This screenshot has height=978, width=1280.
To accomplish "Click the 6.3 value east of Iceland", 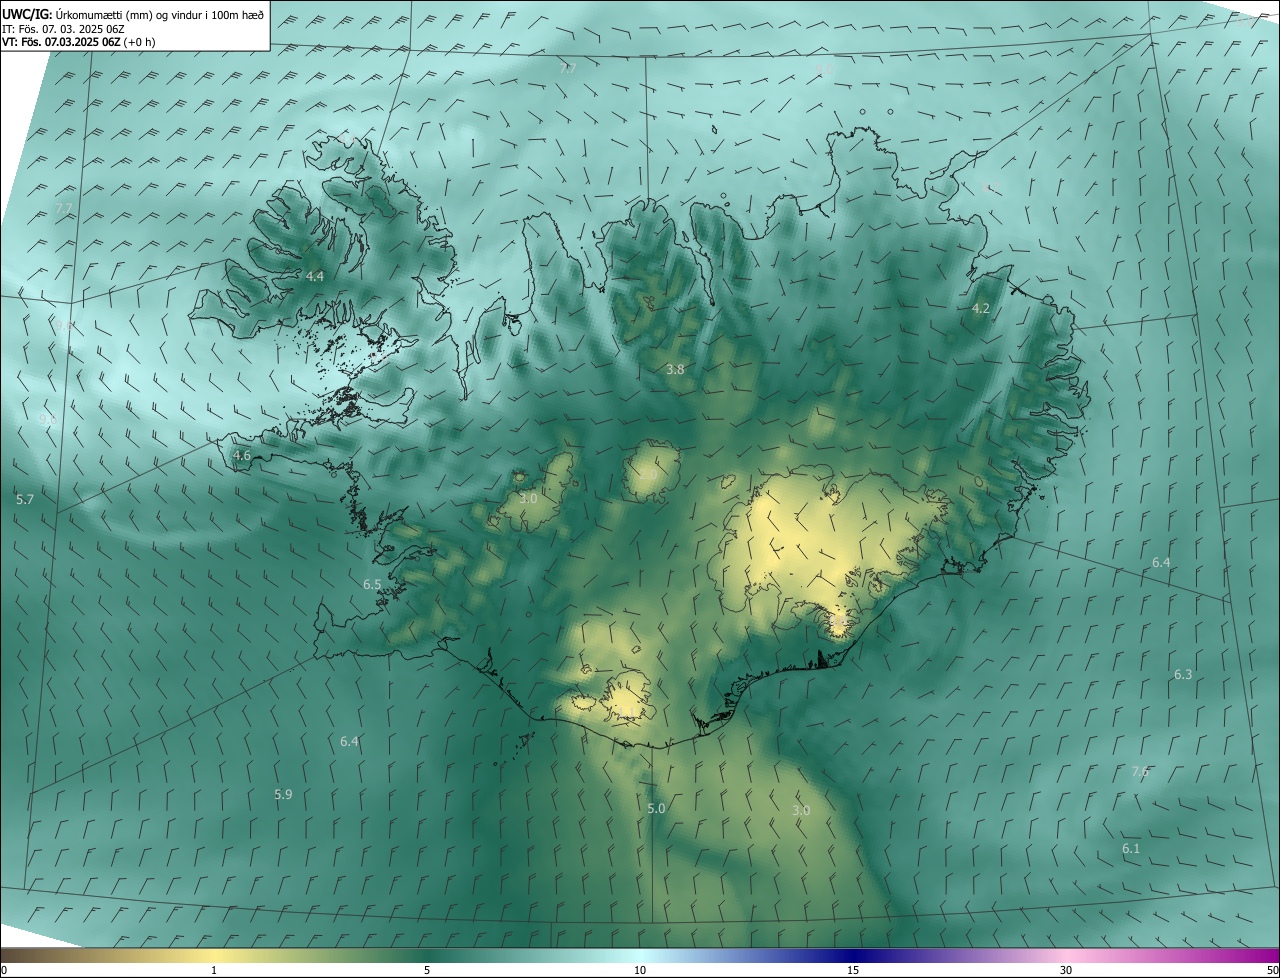I will [x=1183, y=675].
